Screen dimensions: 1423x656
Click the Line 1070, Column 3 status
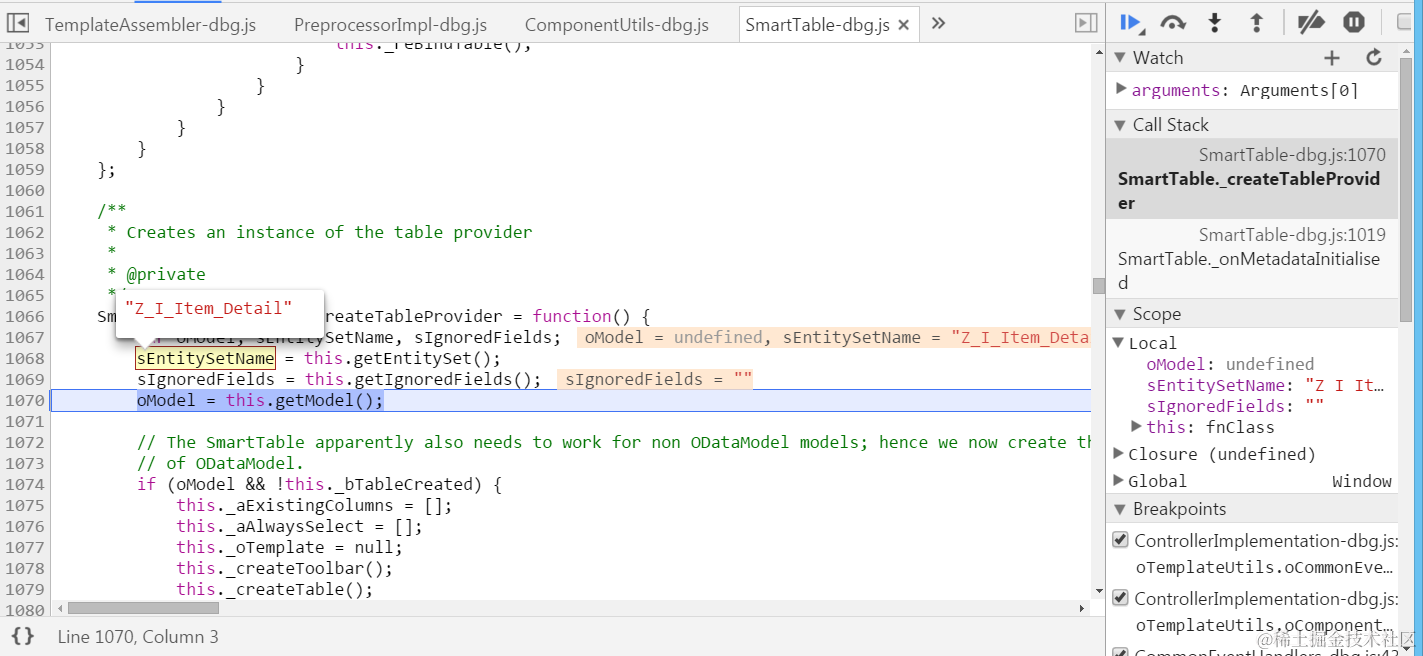coord(138,637)
